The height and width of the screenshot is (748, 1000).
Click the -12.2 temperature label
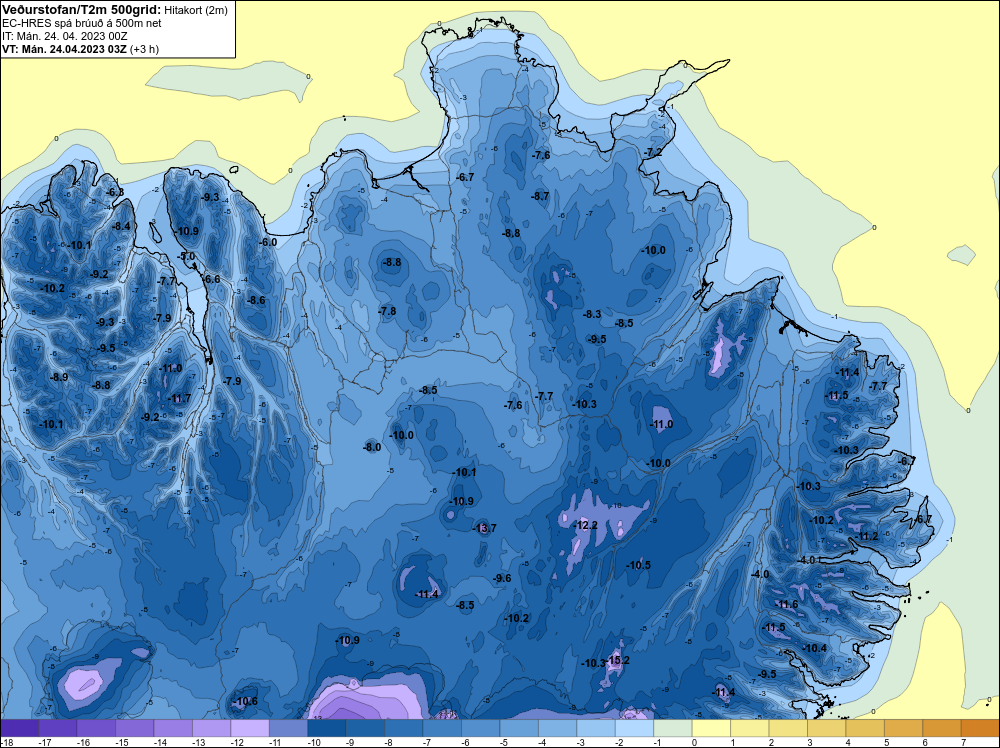(x=586, y=525)
